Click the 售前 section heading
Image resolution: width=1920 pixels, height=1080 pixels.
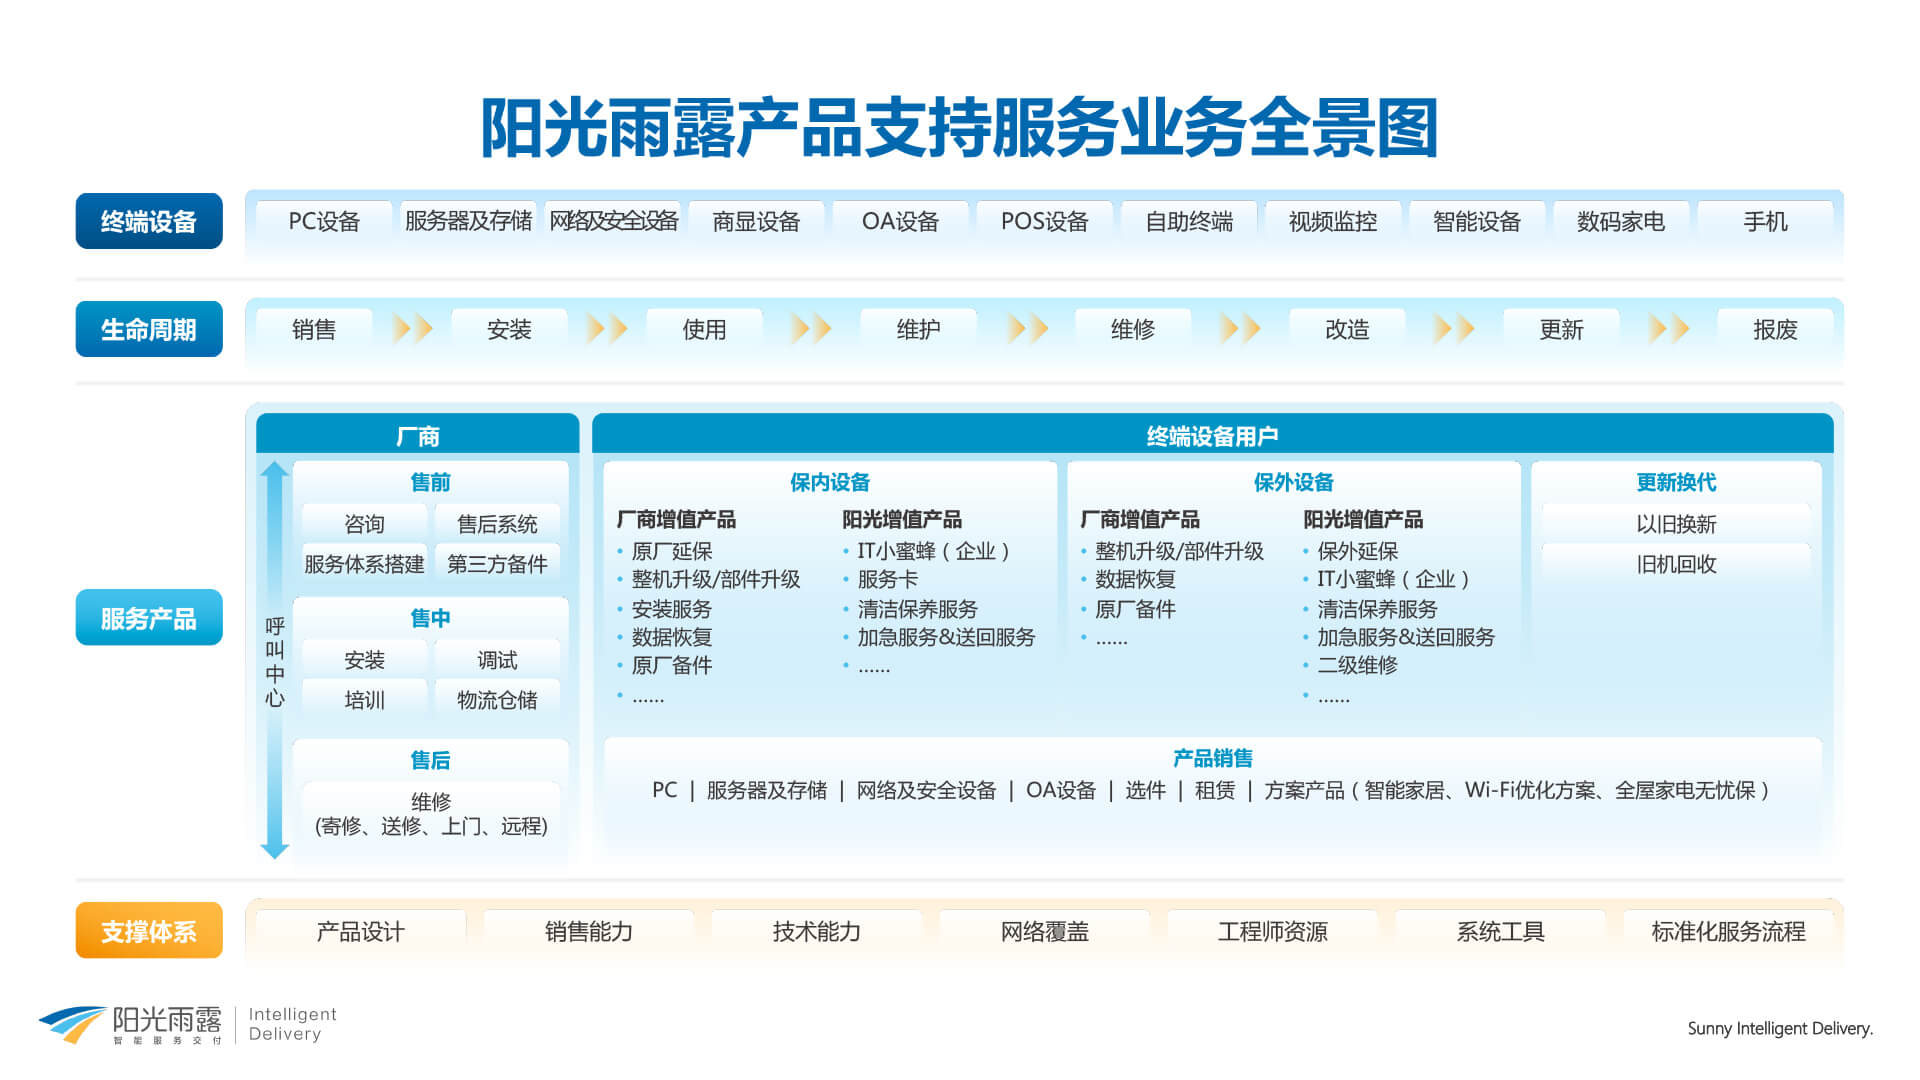click(430, 482)
